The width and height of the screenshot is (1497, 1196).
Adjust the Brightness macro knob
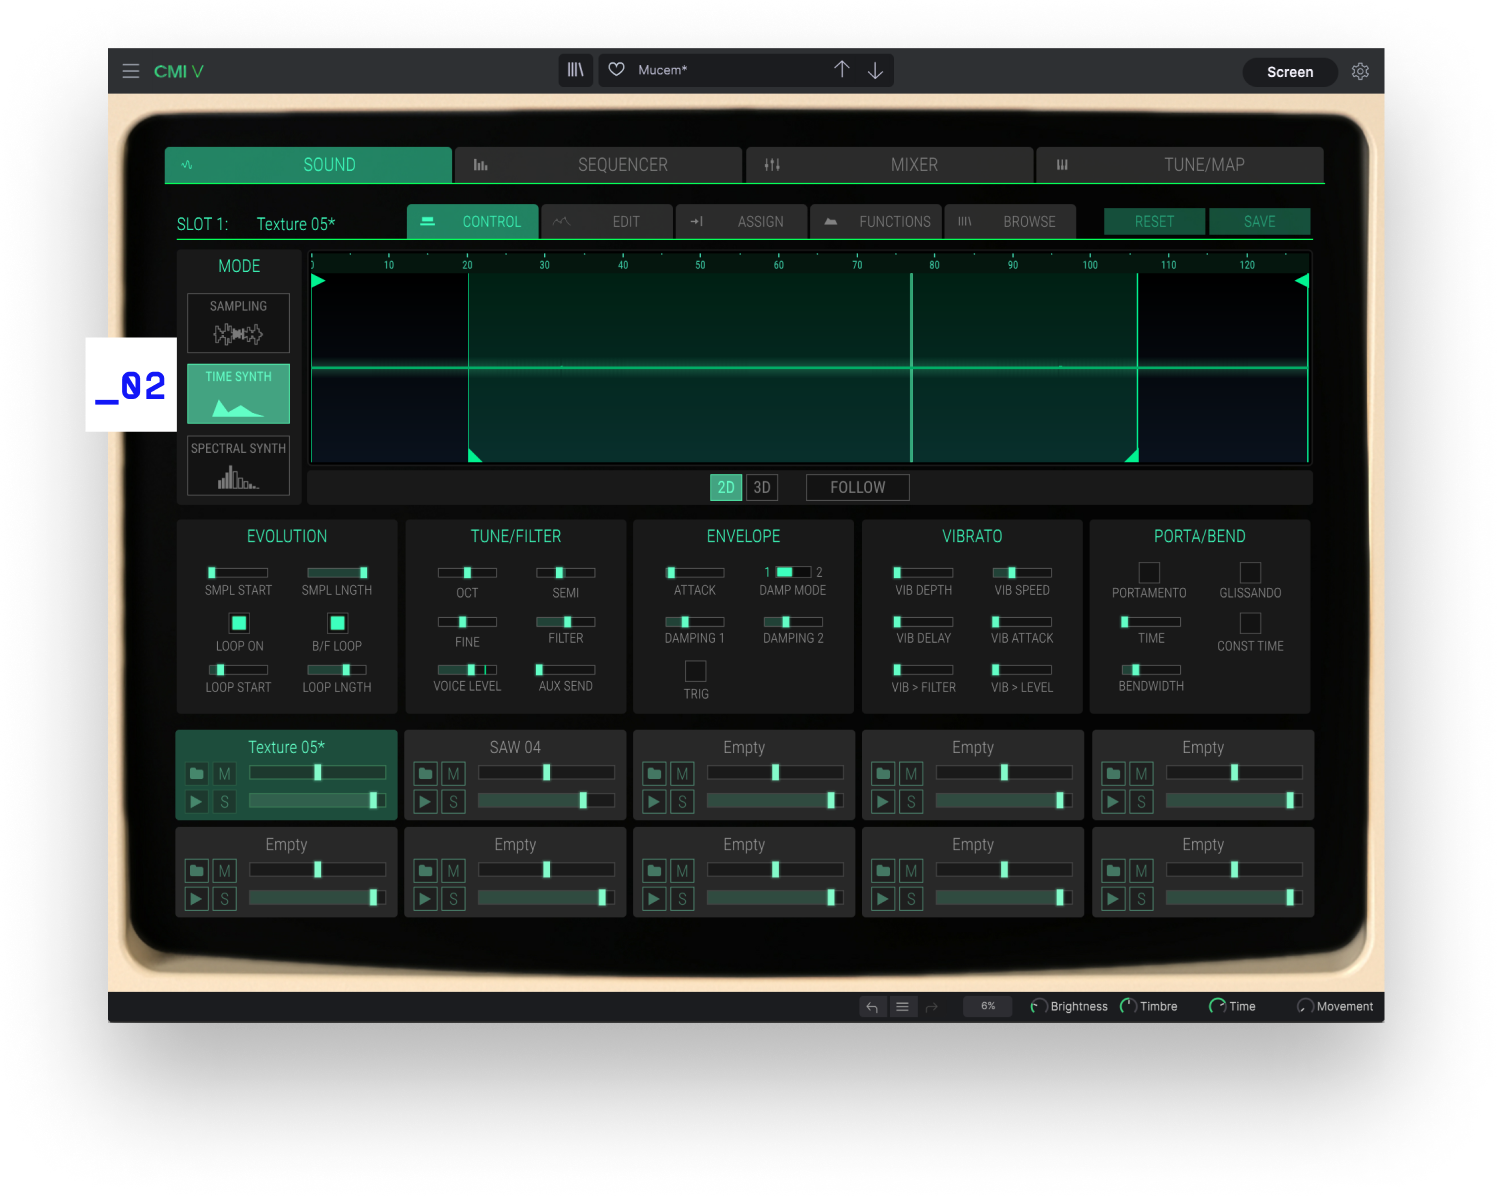[1038, 1006]
